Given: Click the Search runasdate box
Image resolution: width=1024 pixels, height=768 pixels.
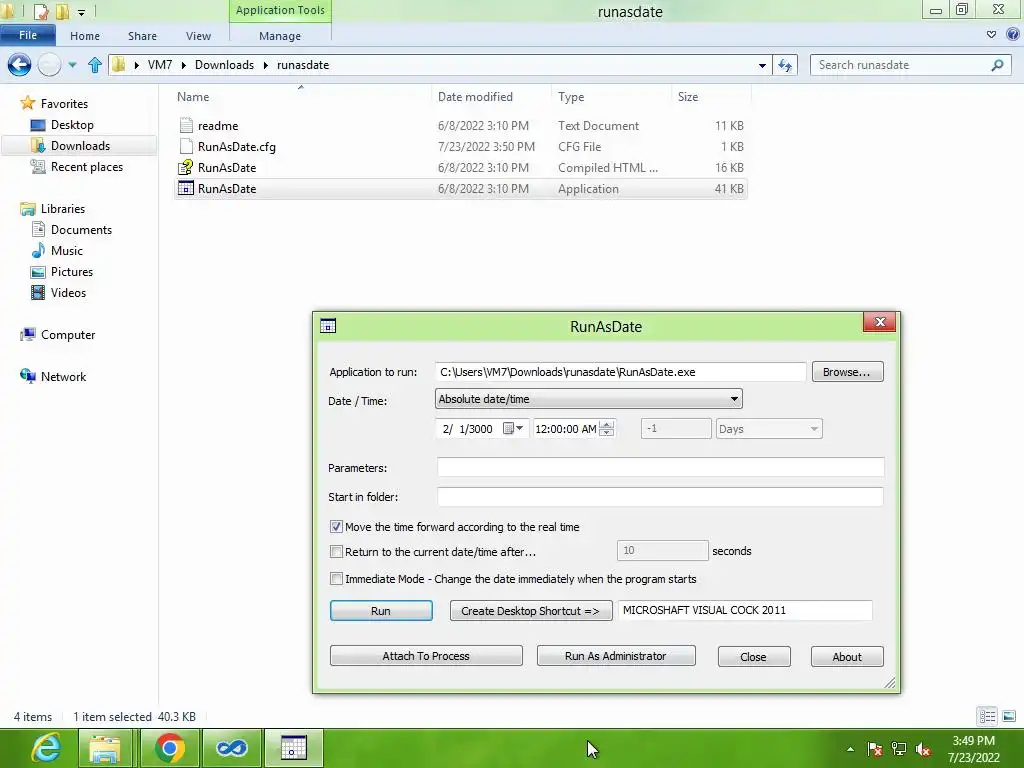Looking at the screenshot, I should click(x=911, y=65).
